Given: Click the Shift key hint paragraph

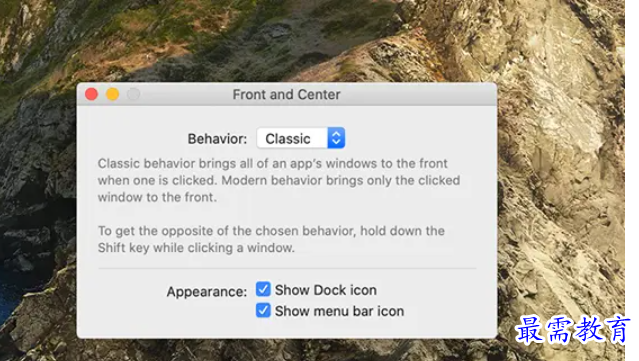Looking at the screenshot, I should [x=271, y=239].
